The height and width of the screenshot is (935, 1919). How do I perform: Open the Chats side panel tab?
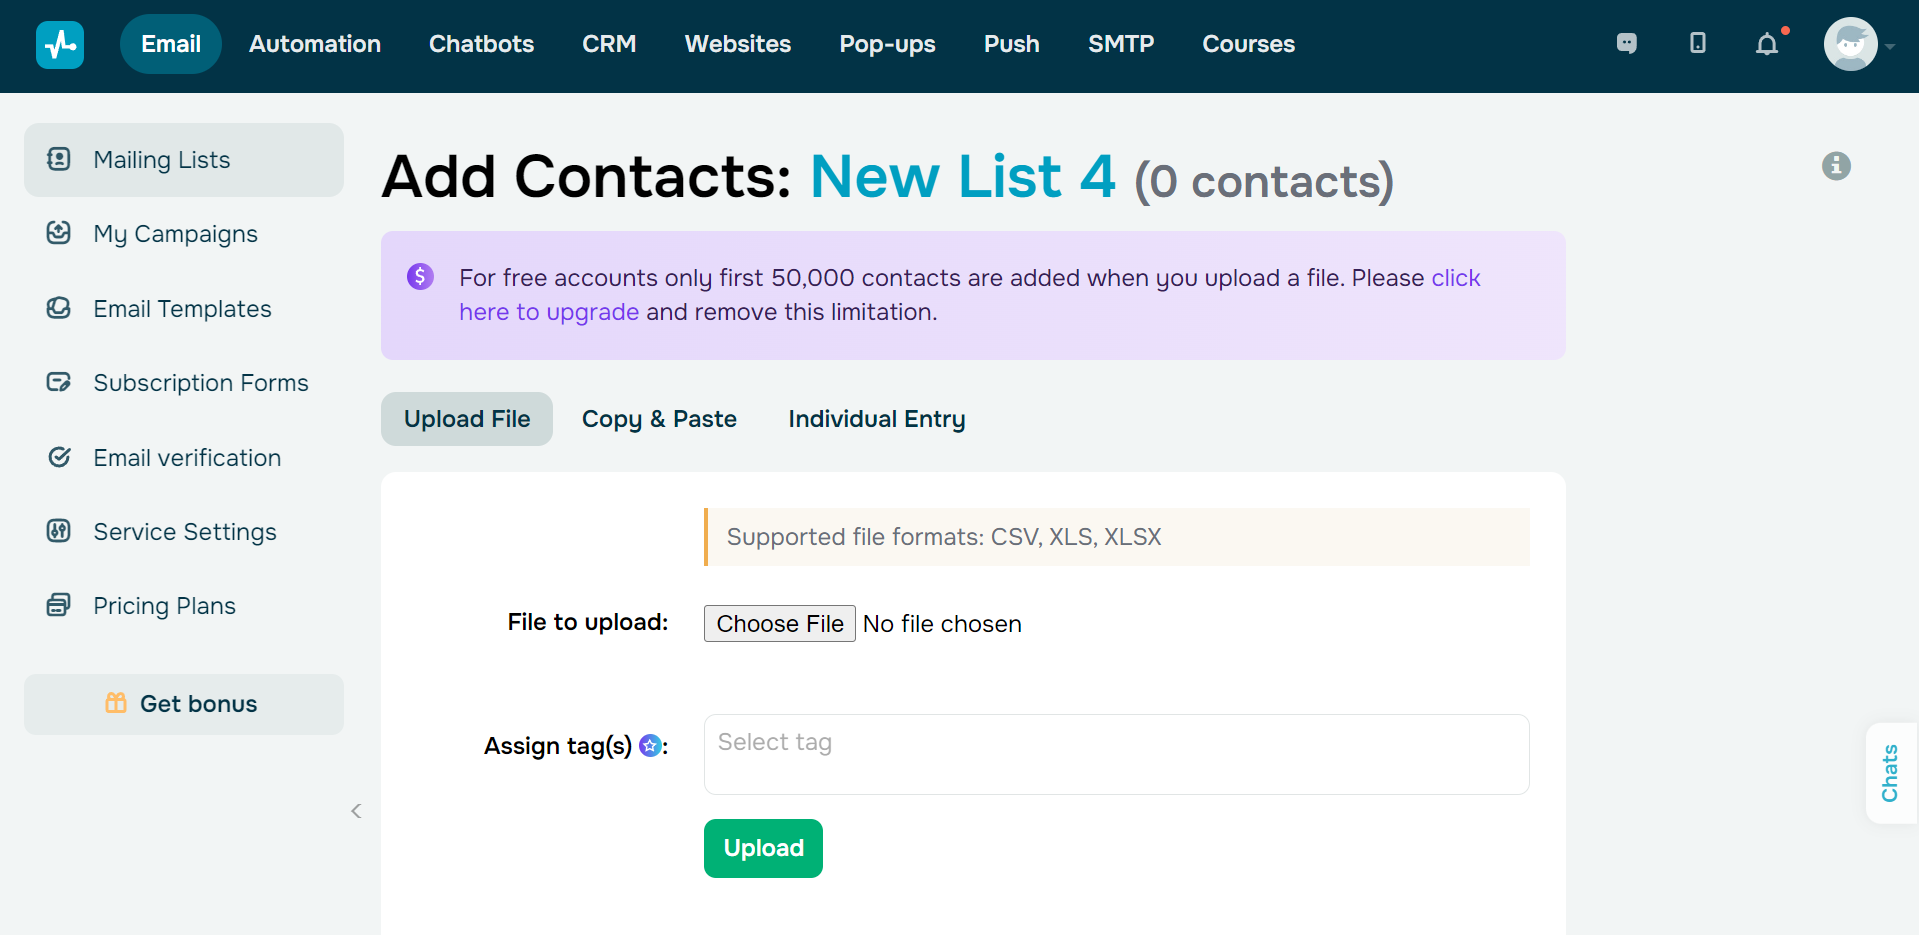click(1890, 773)
